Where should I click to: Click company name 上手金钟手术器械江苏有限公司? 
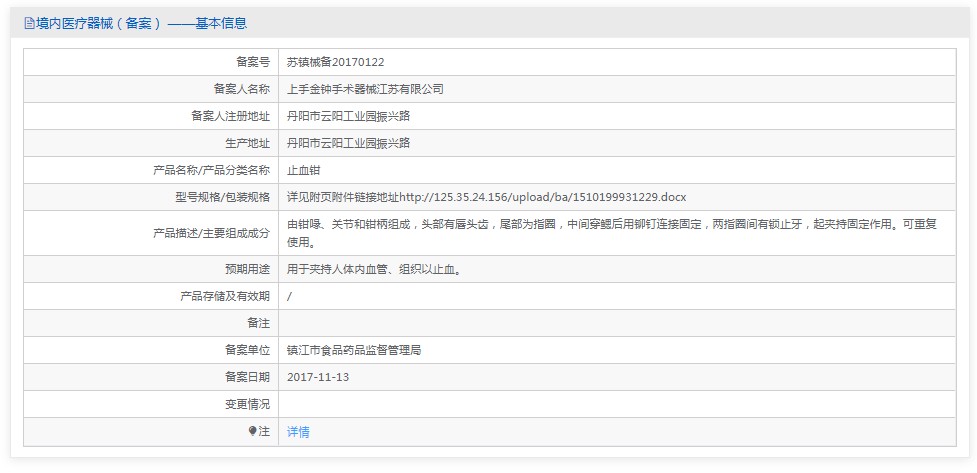click(365, 89)
